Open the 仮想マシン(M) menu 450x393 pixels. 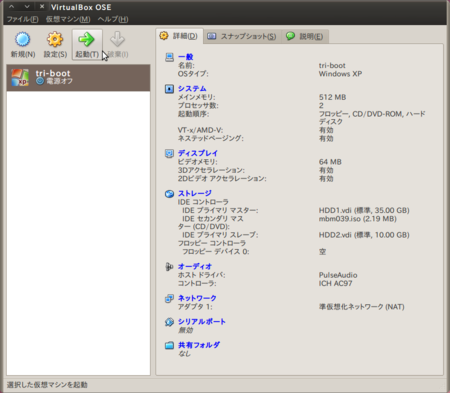point(68,19)
